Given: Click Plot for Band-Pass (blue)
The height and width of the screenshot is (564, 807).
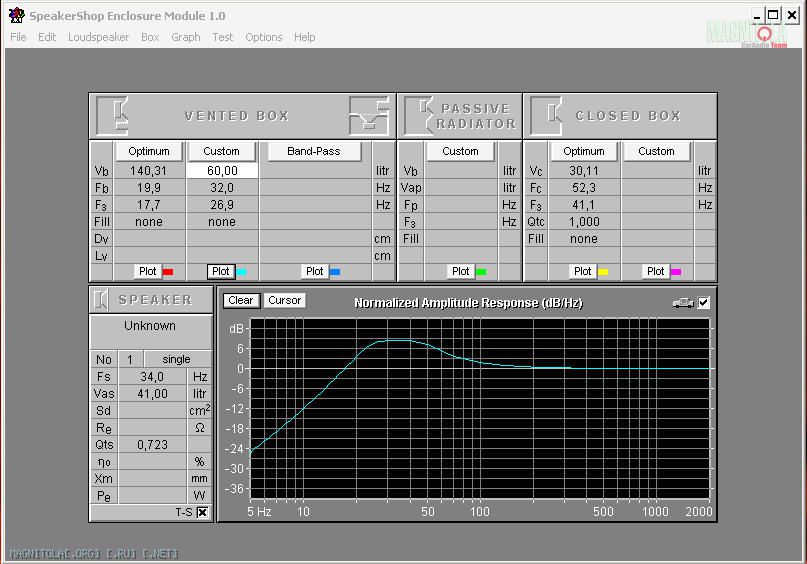Looking at the screenshot, I should click(x=314, y=271).
